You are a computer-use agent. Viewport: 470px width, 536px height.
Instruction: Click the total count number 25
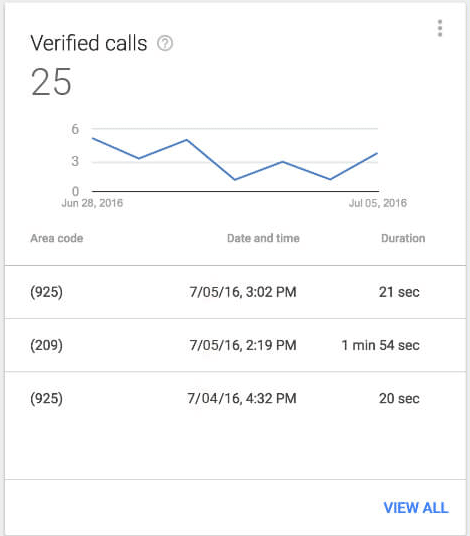(x=51, y=82)
